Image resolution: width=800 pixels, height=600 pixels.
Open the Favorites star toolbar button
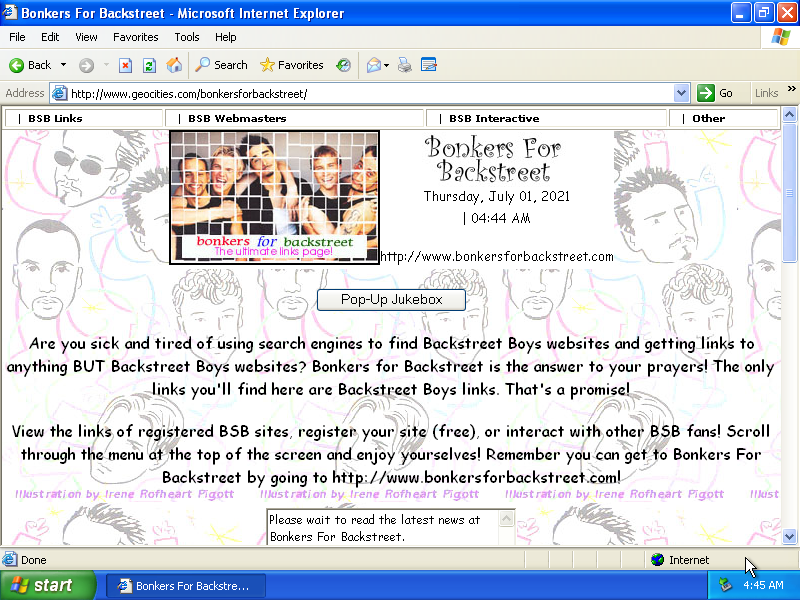click(x=291, y=65)
